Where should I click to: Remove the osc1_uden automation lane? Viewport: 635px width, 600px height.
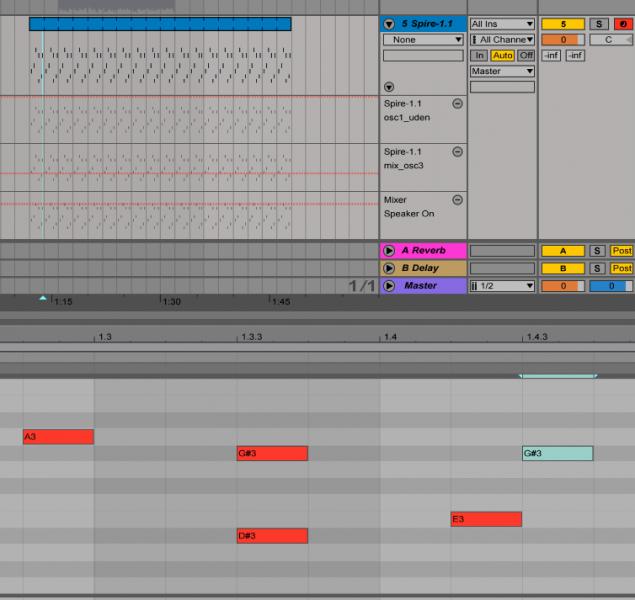click(457, 104)
